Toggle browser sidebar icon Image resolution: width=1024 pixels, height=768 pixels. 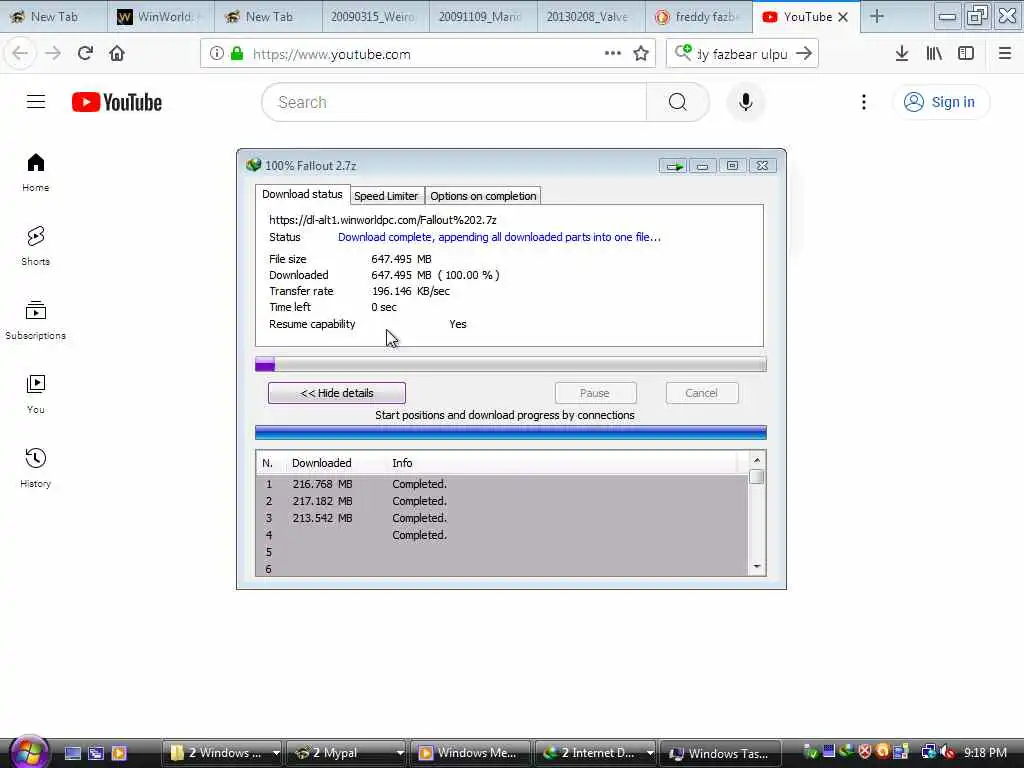pos(966,54)
